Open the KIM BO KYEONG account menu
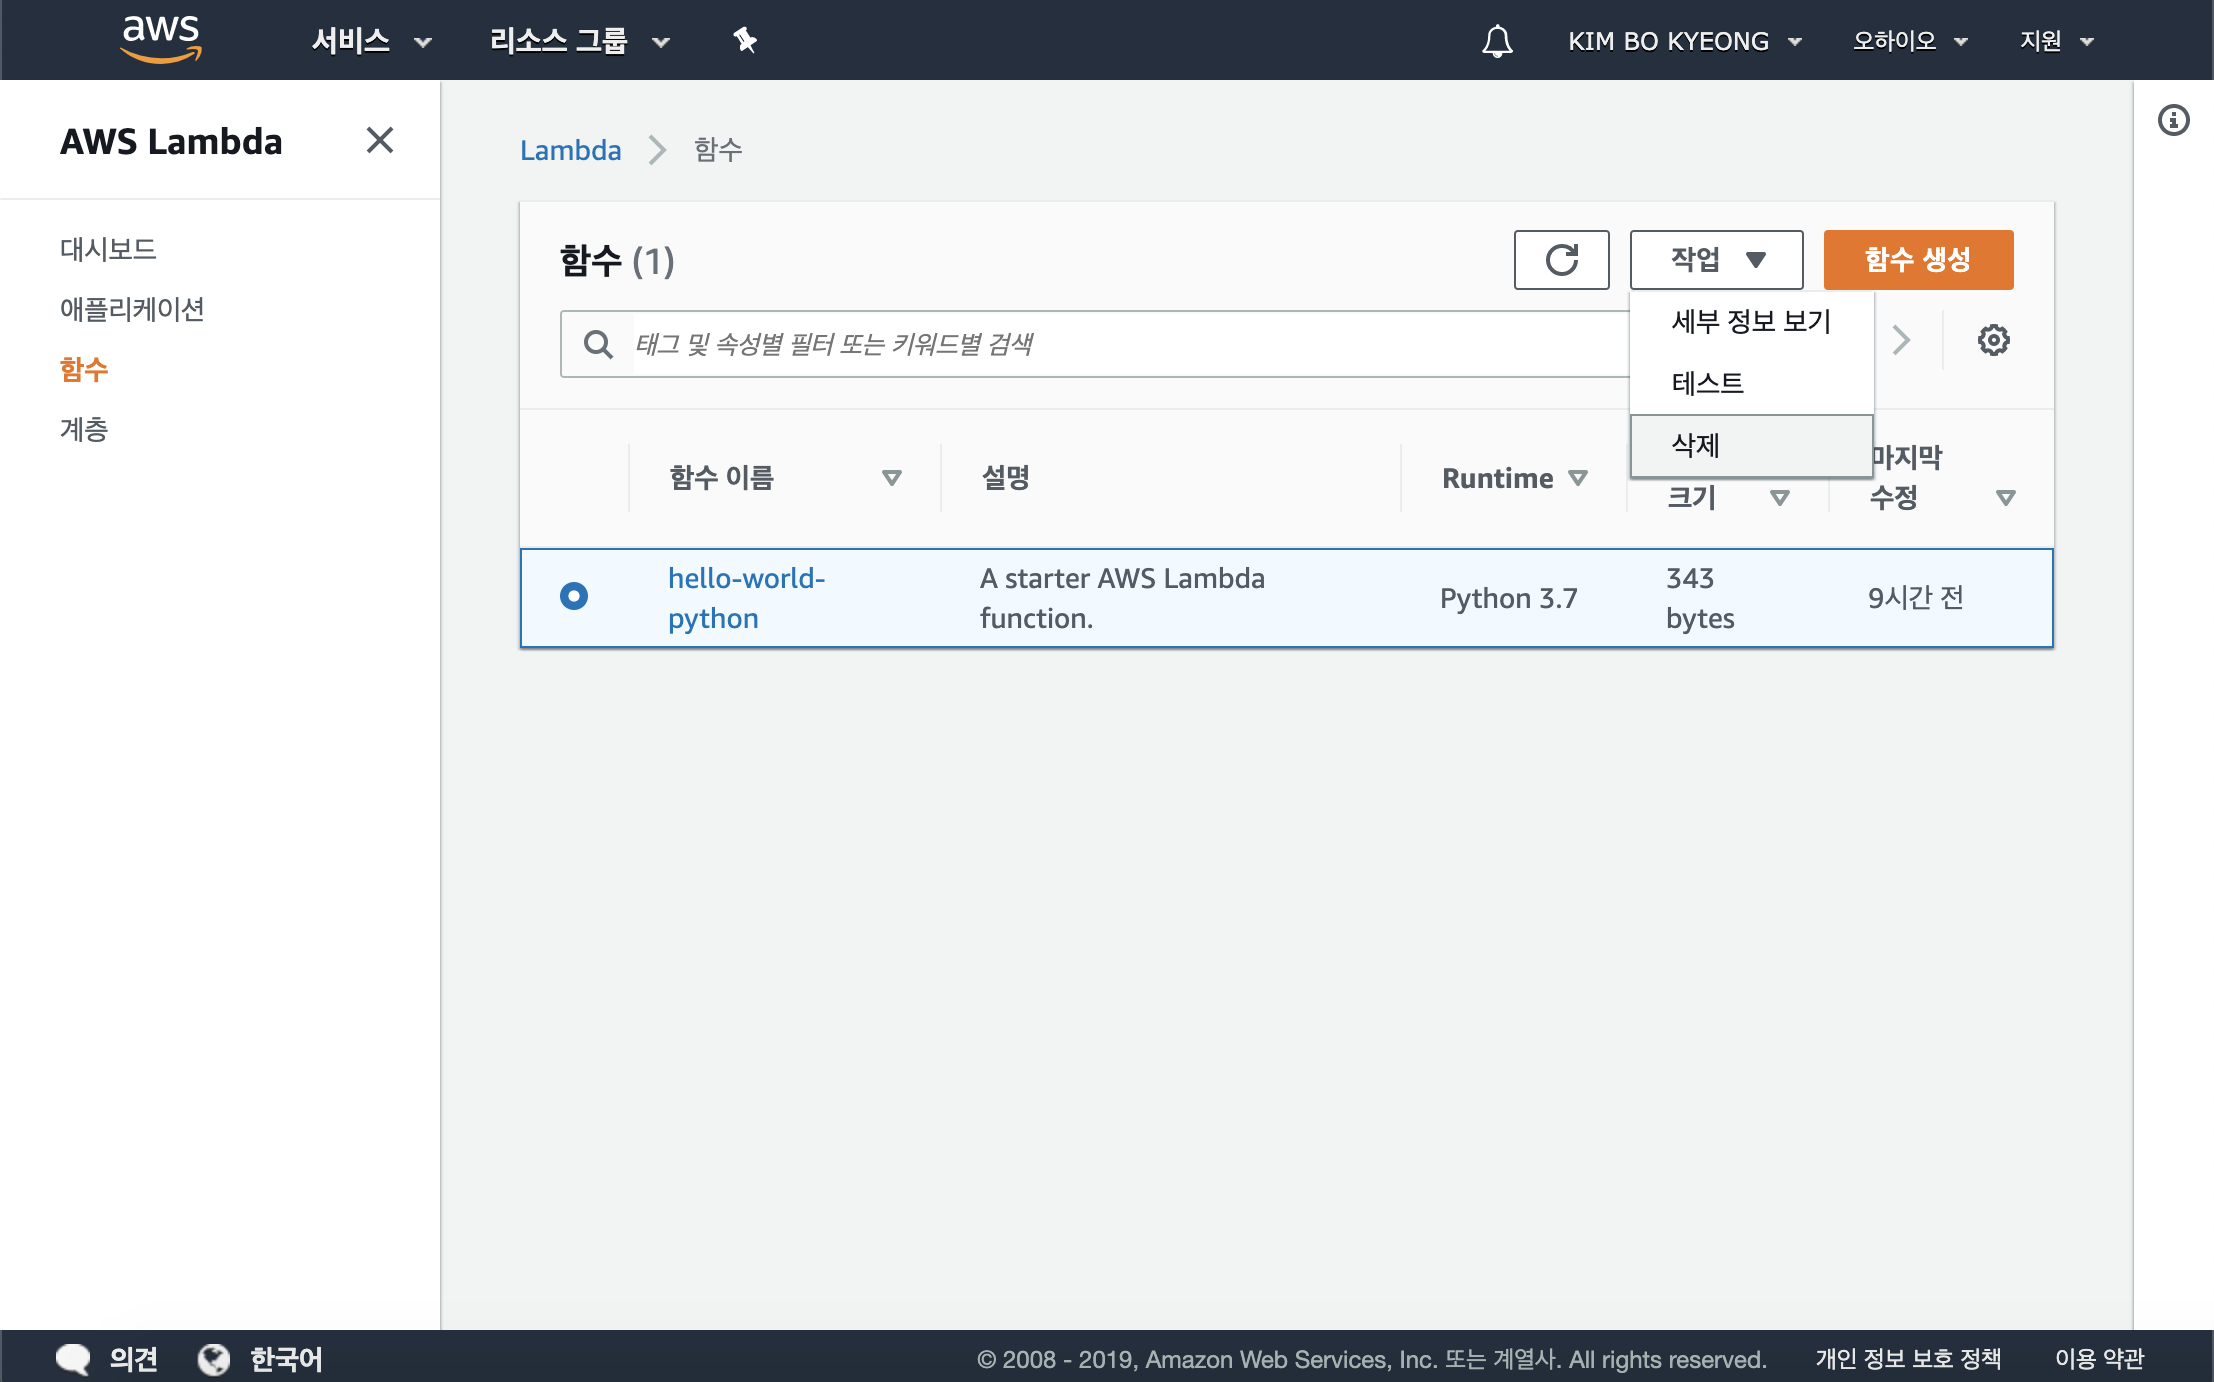The image size is (2214, 1382). 1685,41
